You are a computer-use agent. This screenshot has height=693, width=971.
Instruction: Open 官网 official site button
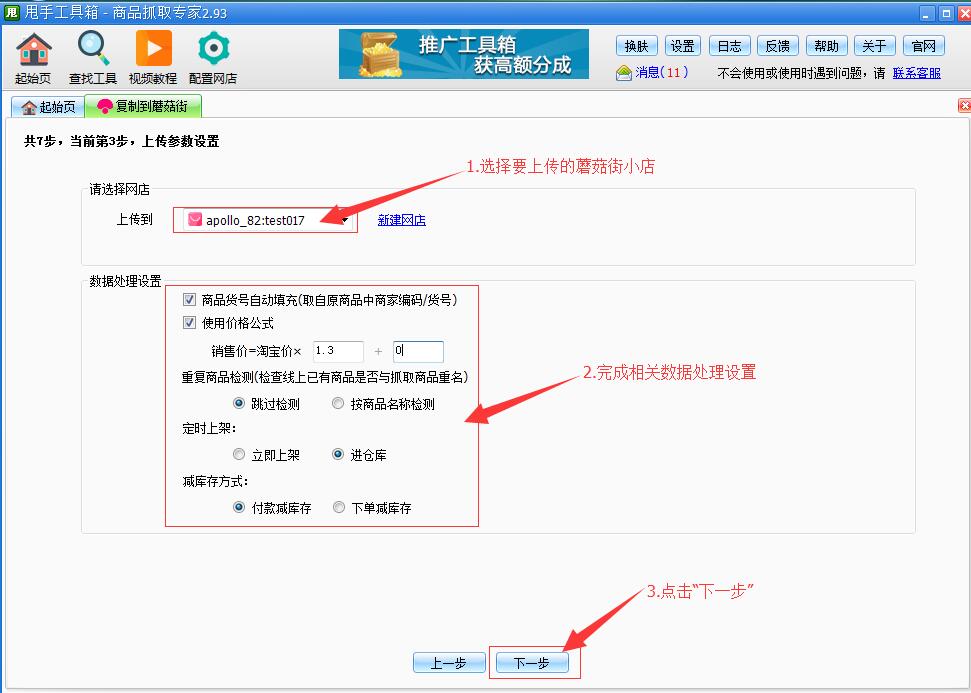tap(923, 46)
